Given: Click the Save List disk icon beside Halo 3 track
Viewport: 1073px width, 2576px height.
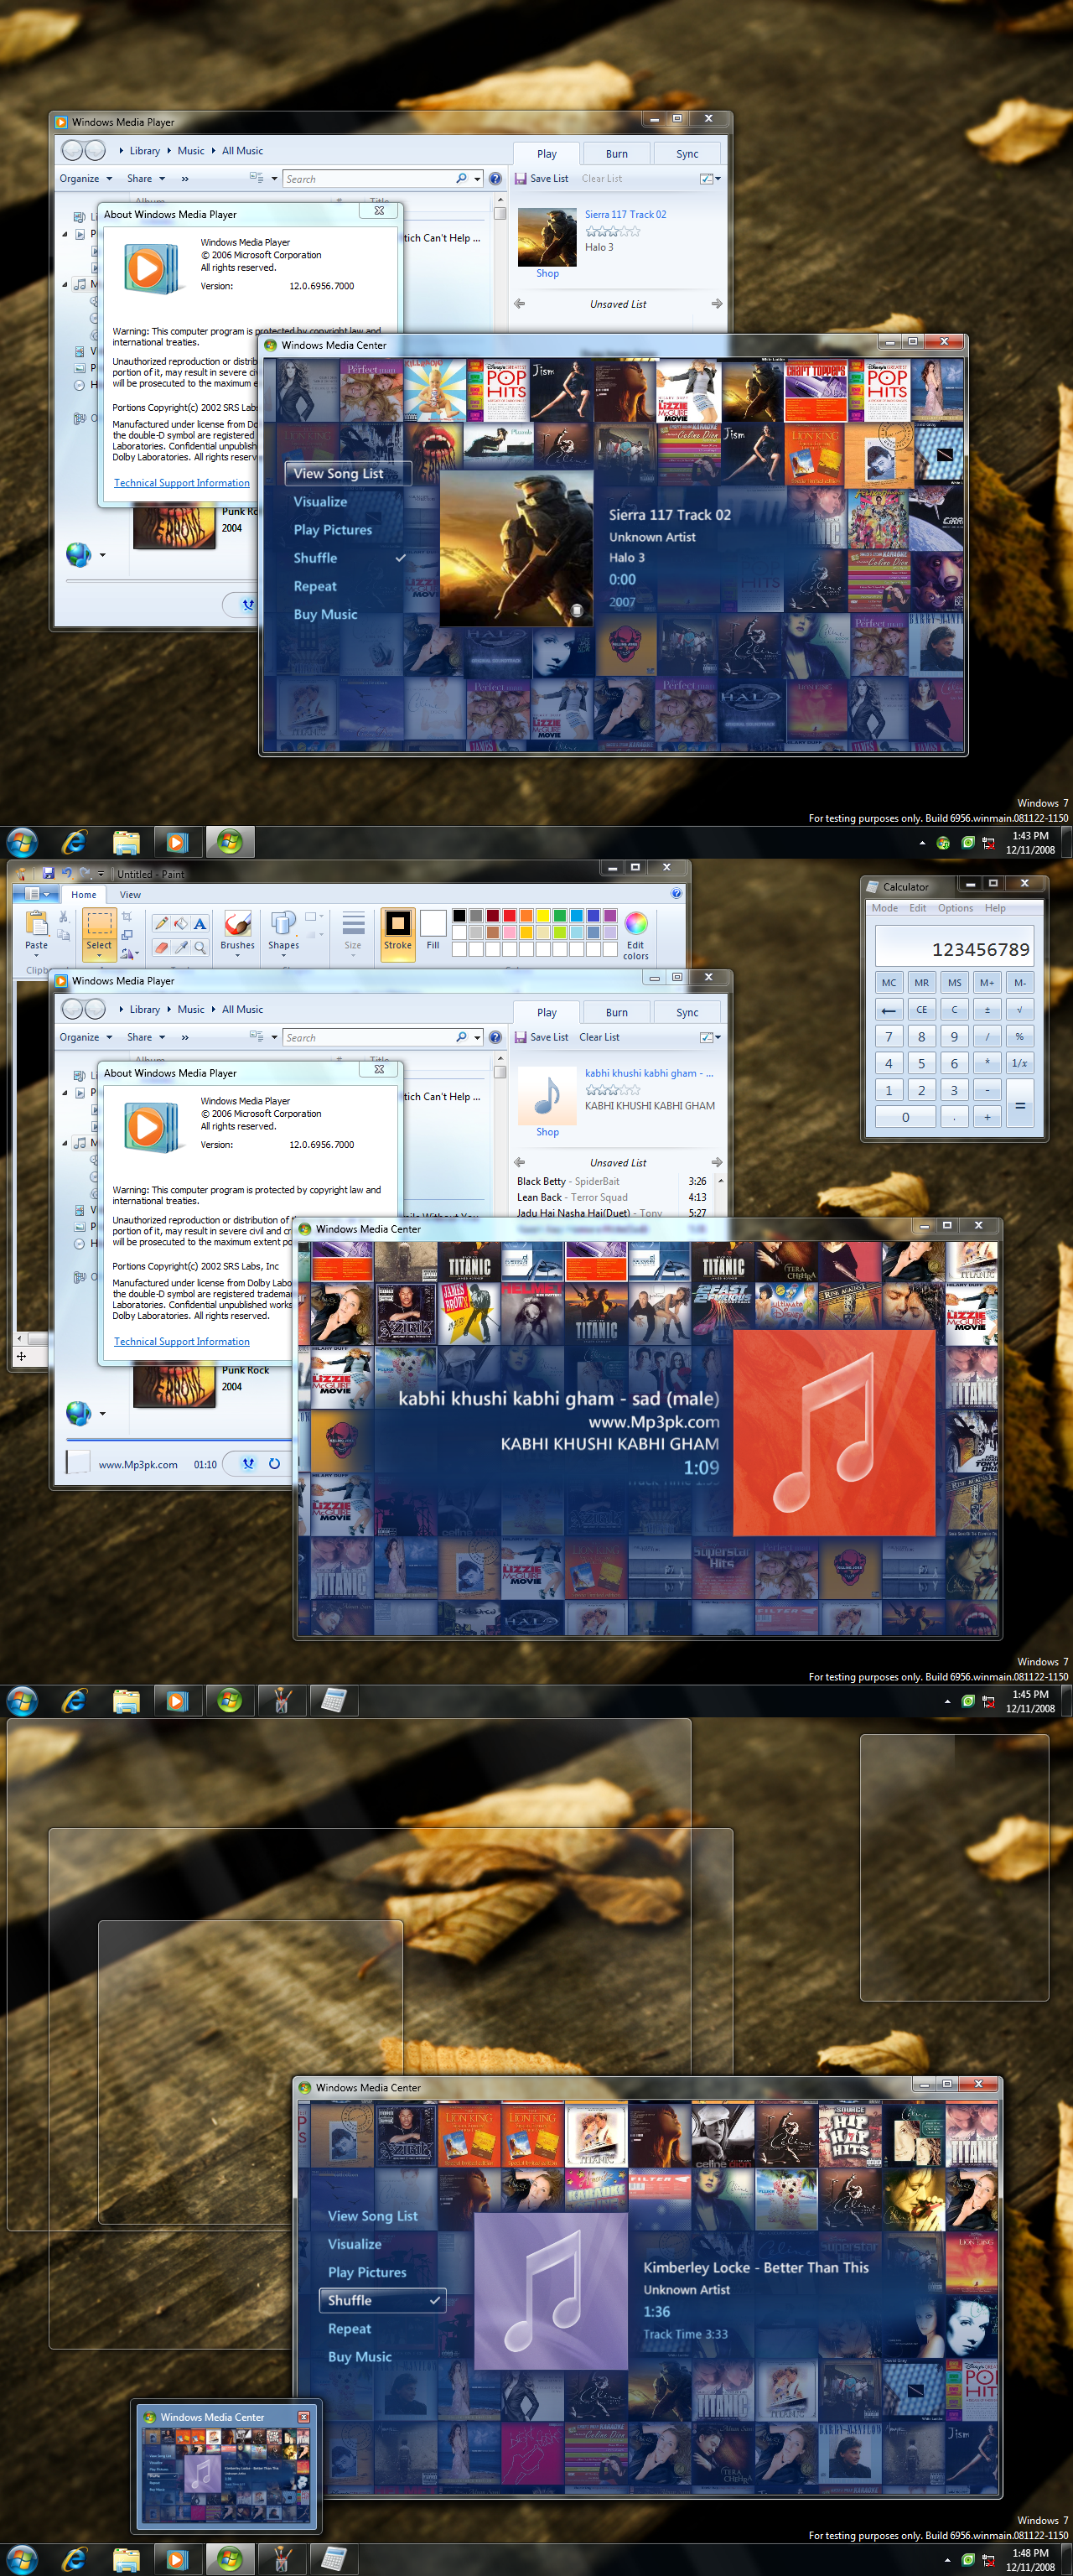Looking at the screenshot, I should coord(520,179).
